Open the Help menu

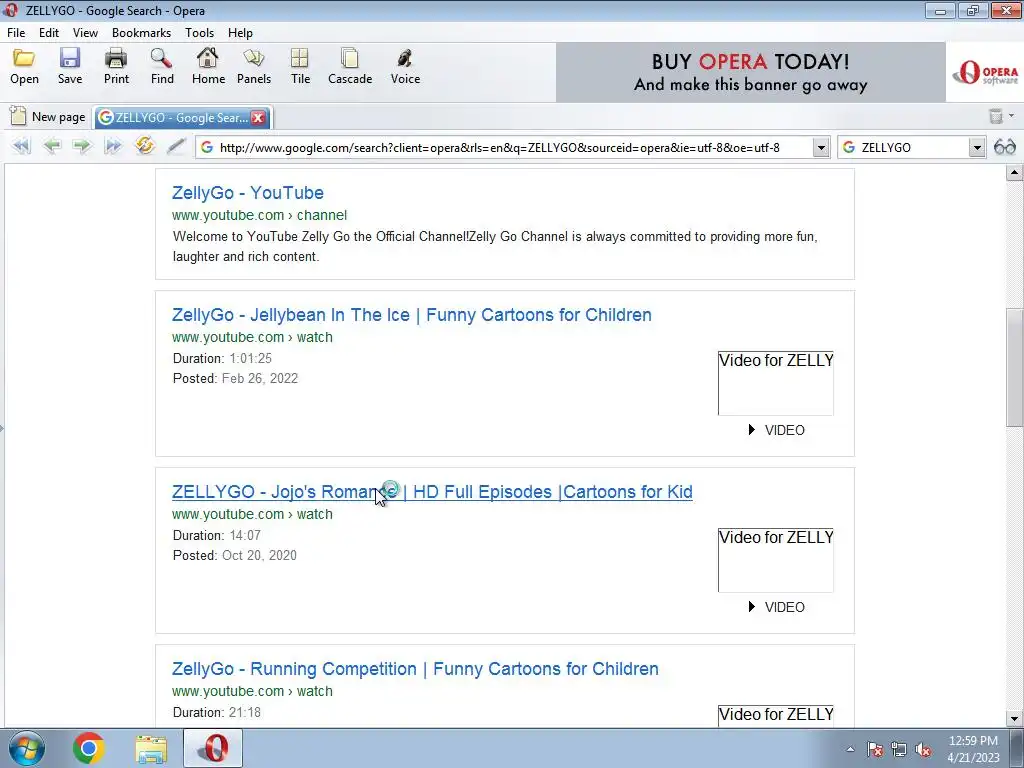point(240,33)
